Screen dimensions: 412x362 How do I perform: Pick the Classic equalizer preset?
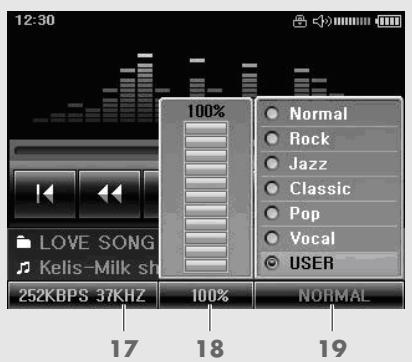click(329, 189)
